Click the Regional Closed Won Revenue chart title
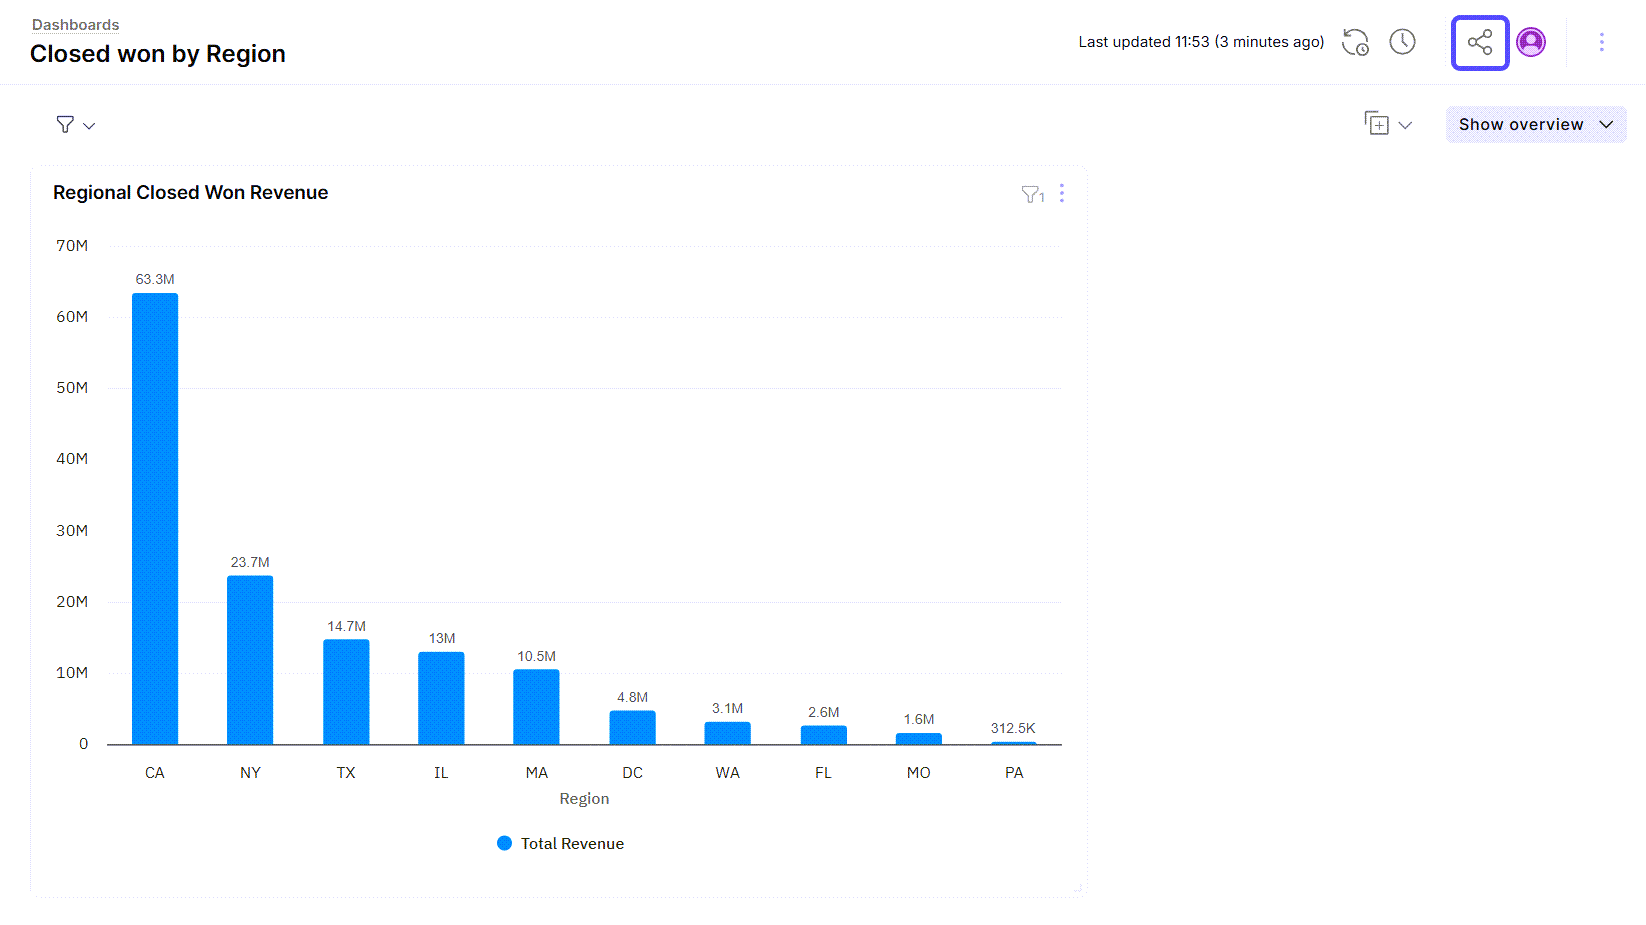 [x=191, y=193]
